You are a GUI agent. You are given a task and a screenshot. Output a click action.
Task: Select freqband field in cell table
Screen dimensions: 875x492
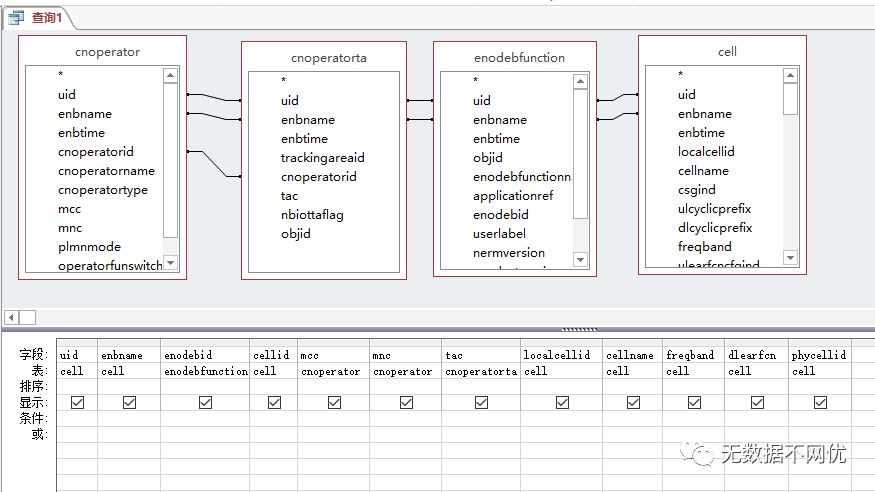click(704, 247)
